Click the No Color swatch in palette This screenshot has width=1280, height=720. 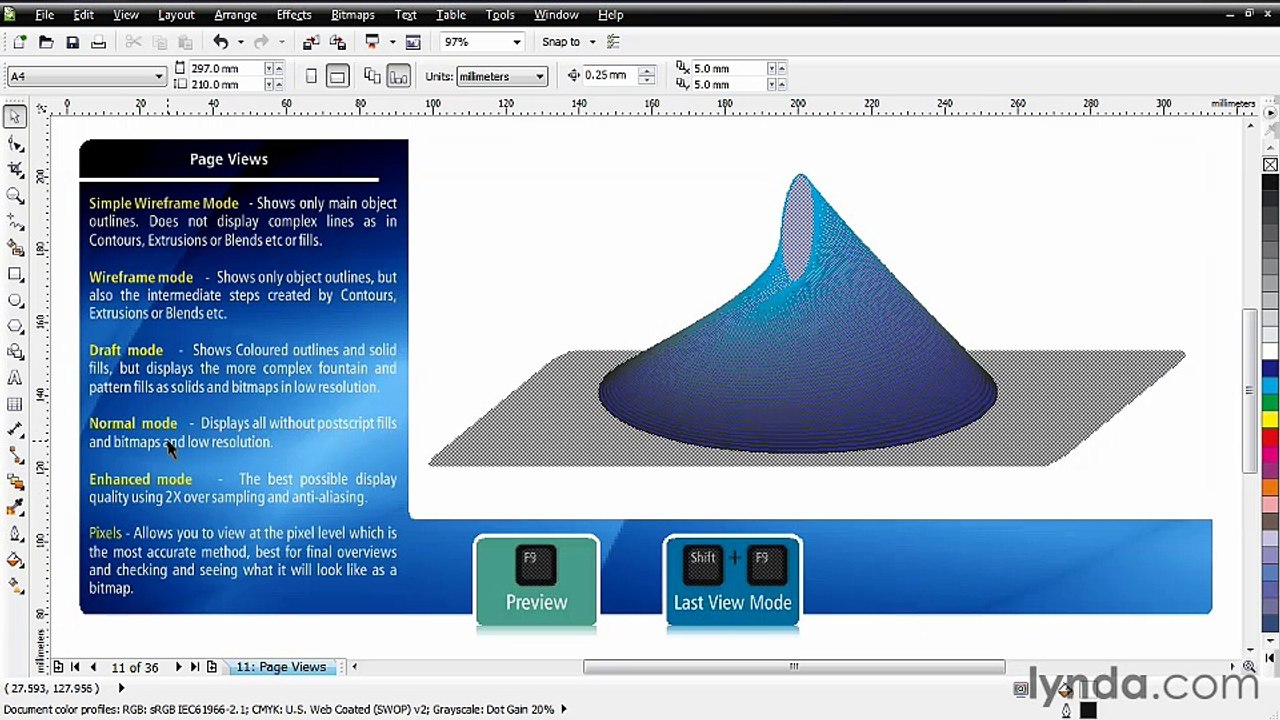(x=1270, y=164)
